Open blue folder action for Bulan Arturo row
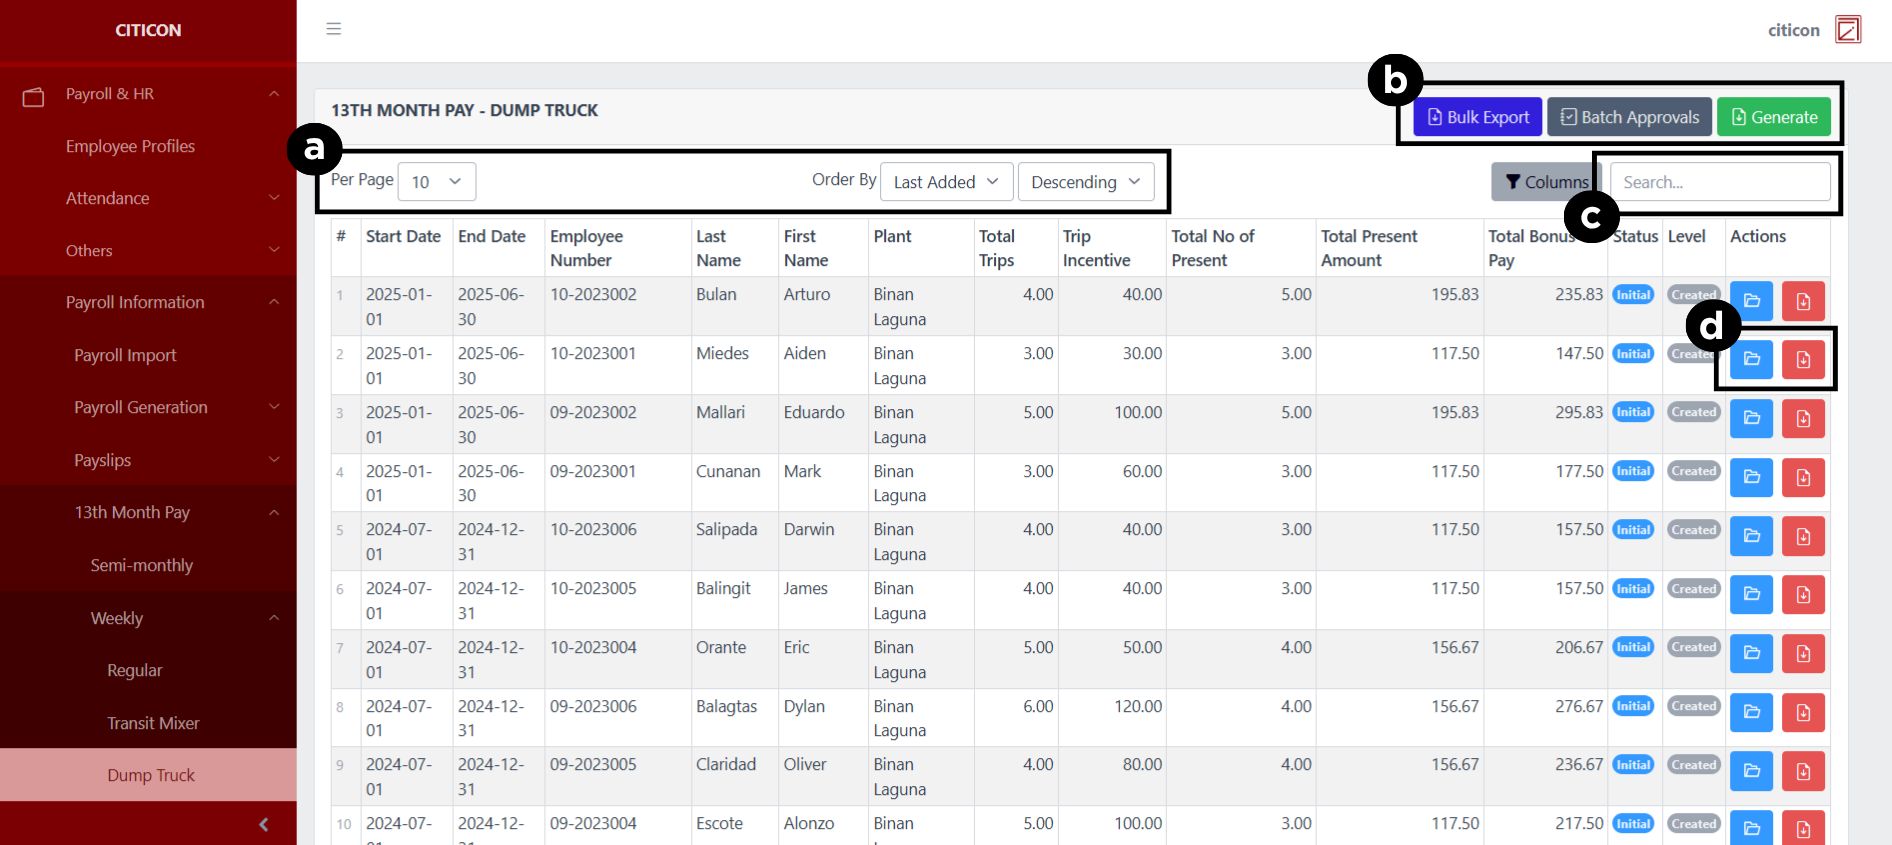 (x=1751, y=301)
